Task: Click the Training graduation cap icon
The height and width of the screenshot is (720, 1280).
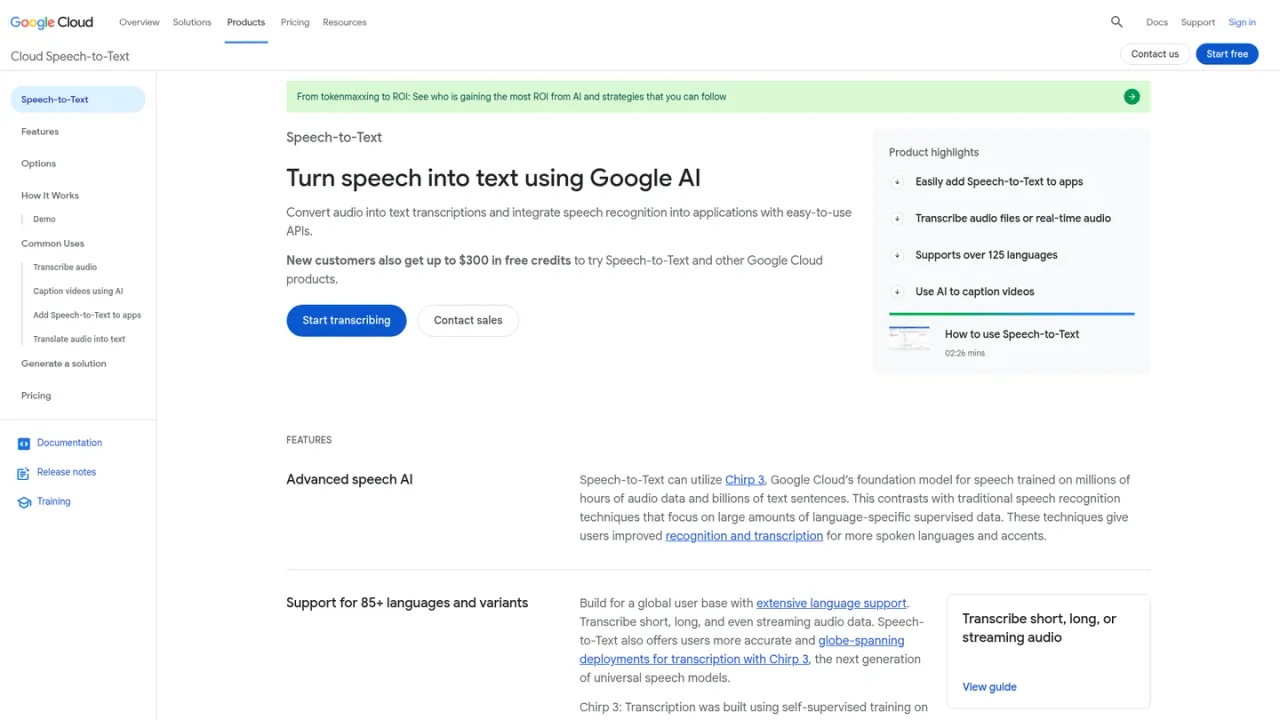Action: 24,502
